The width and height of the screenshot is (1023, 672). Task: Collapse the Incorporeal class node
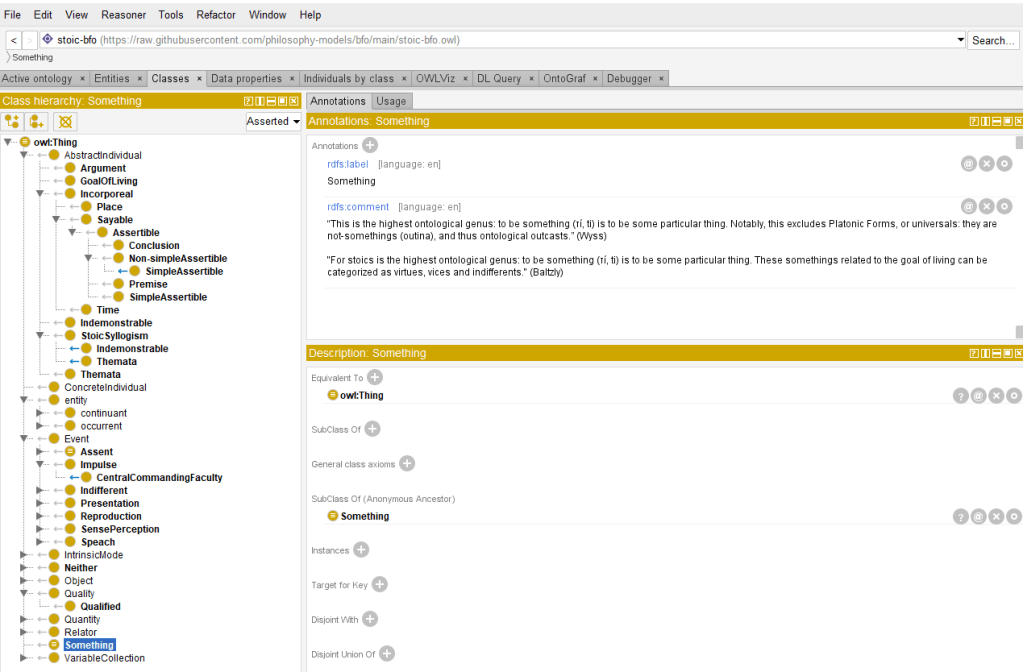click(x=41, y=194)
